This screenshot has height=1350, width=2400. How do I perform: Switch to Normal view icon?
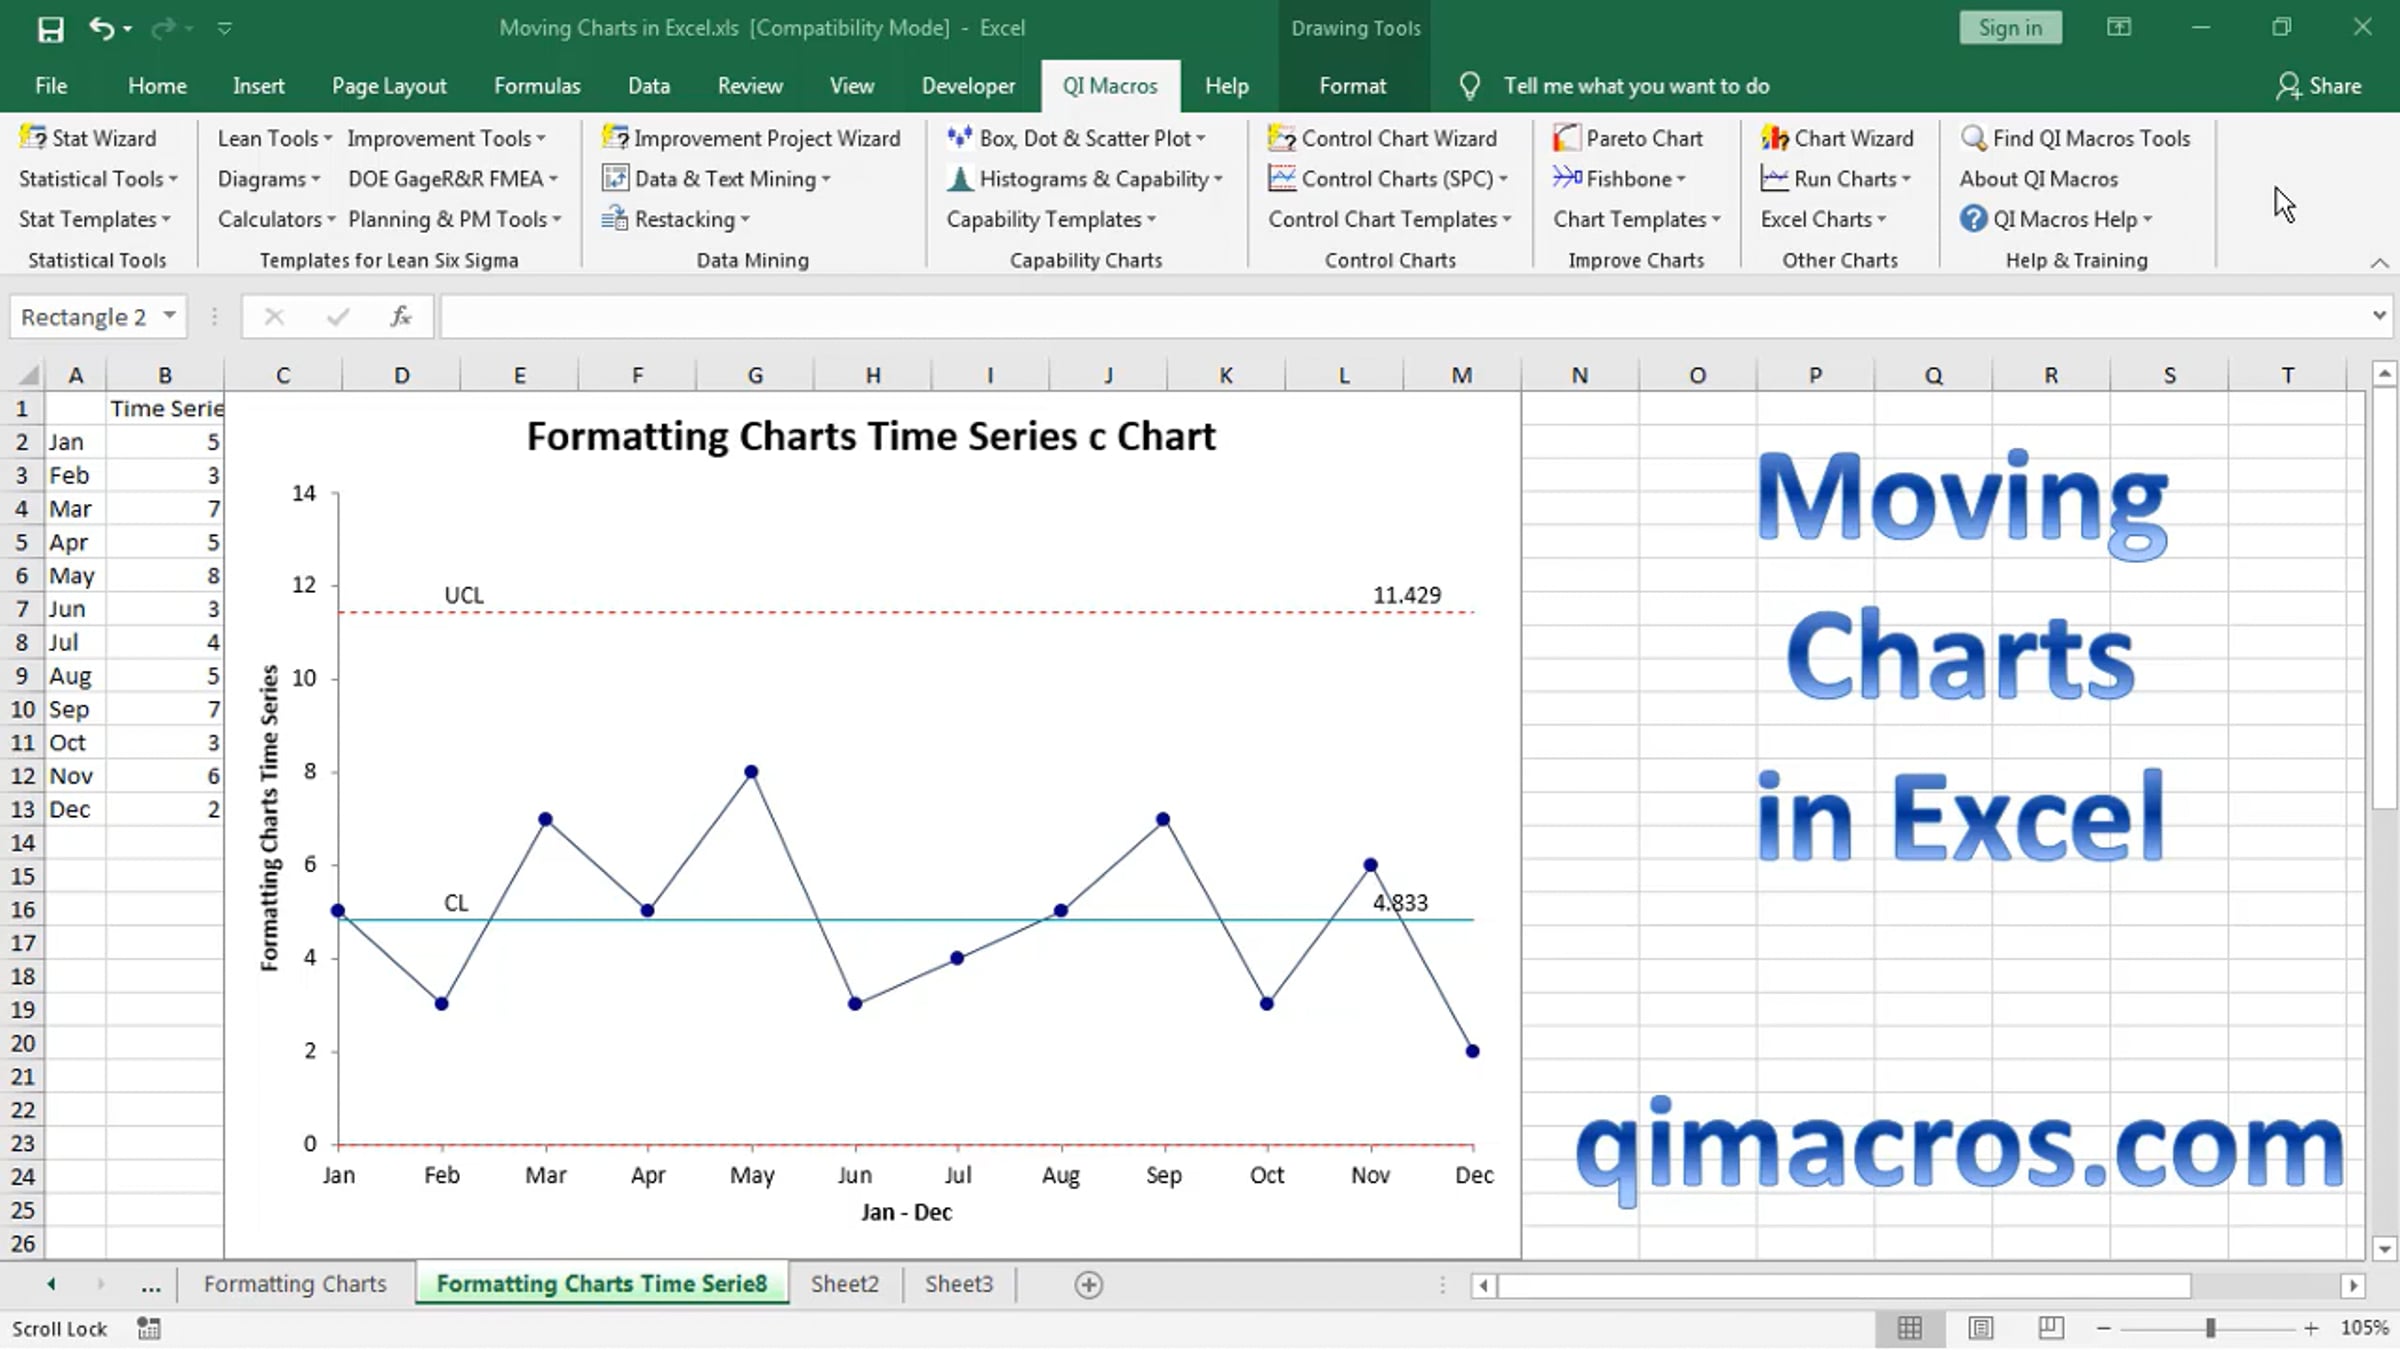pos(1910,1328)
